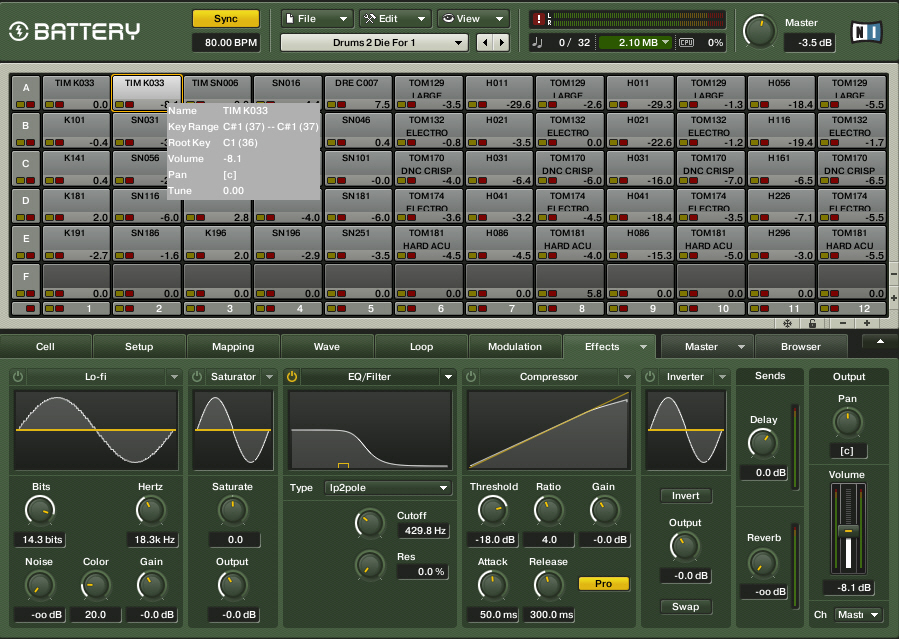
Task: Click the Battery logo icon
Action: tap(18, 31)
